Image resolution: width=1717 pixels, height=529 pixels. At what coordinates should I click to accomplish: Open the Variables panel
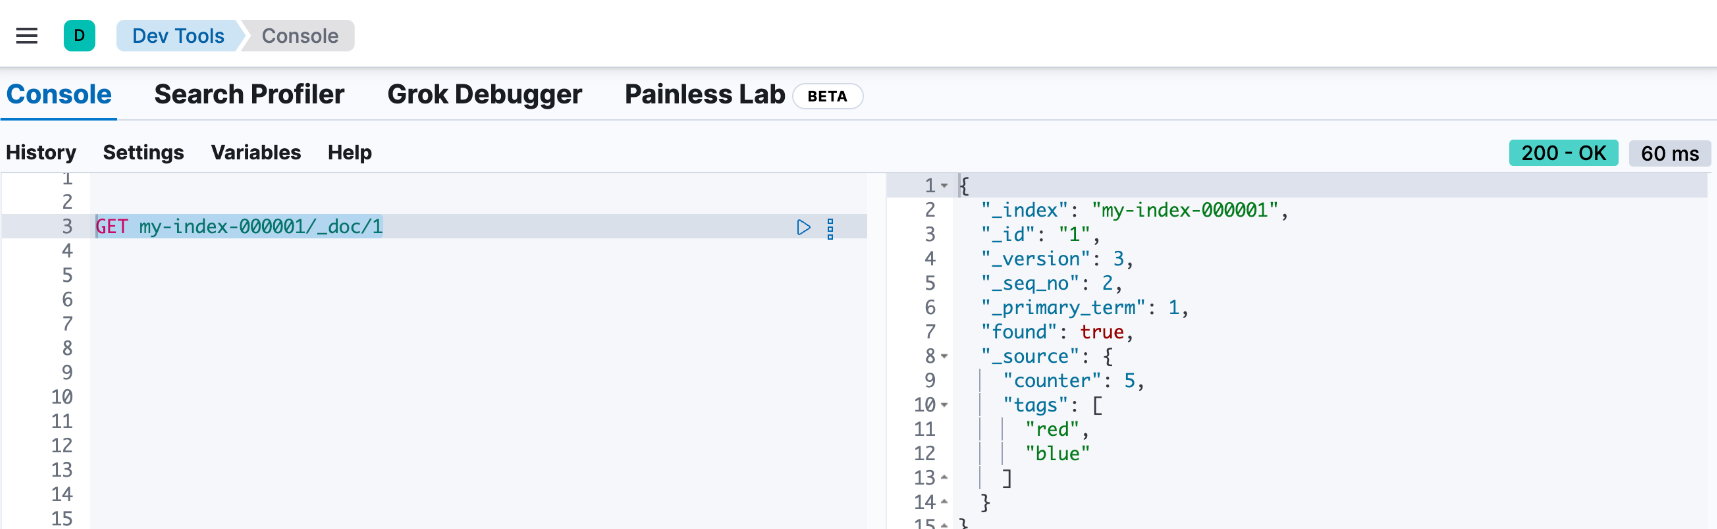(x=255, y=152)
